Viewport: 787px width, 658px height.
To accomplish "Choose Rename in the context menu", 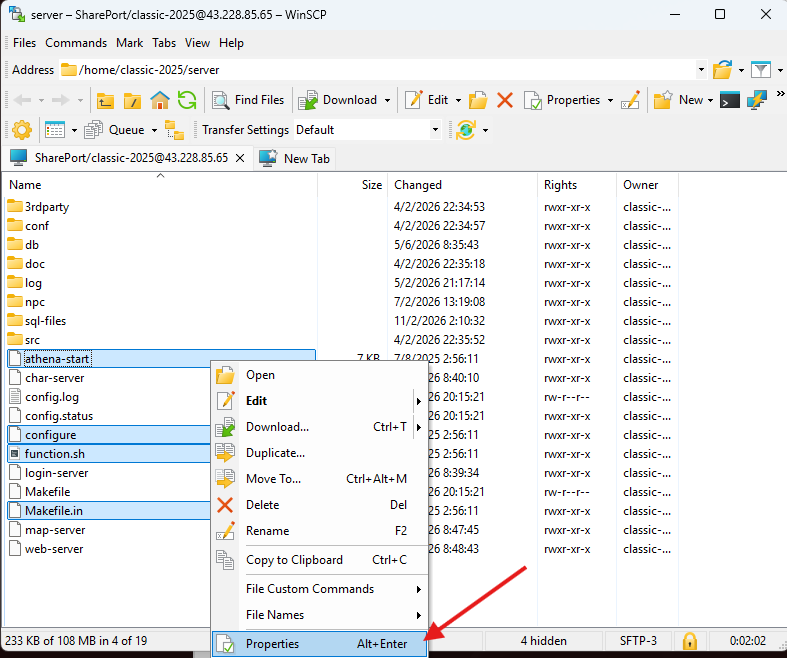I will (x=320, y=531).
